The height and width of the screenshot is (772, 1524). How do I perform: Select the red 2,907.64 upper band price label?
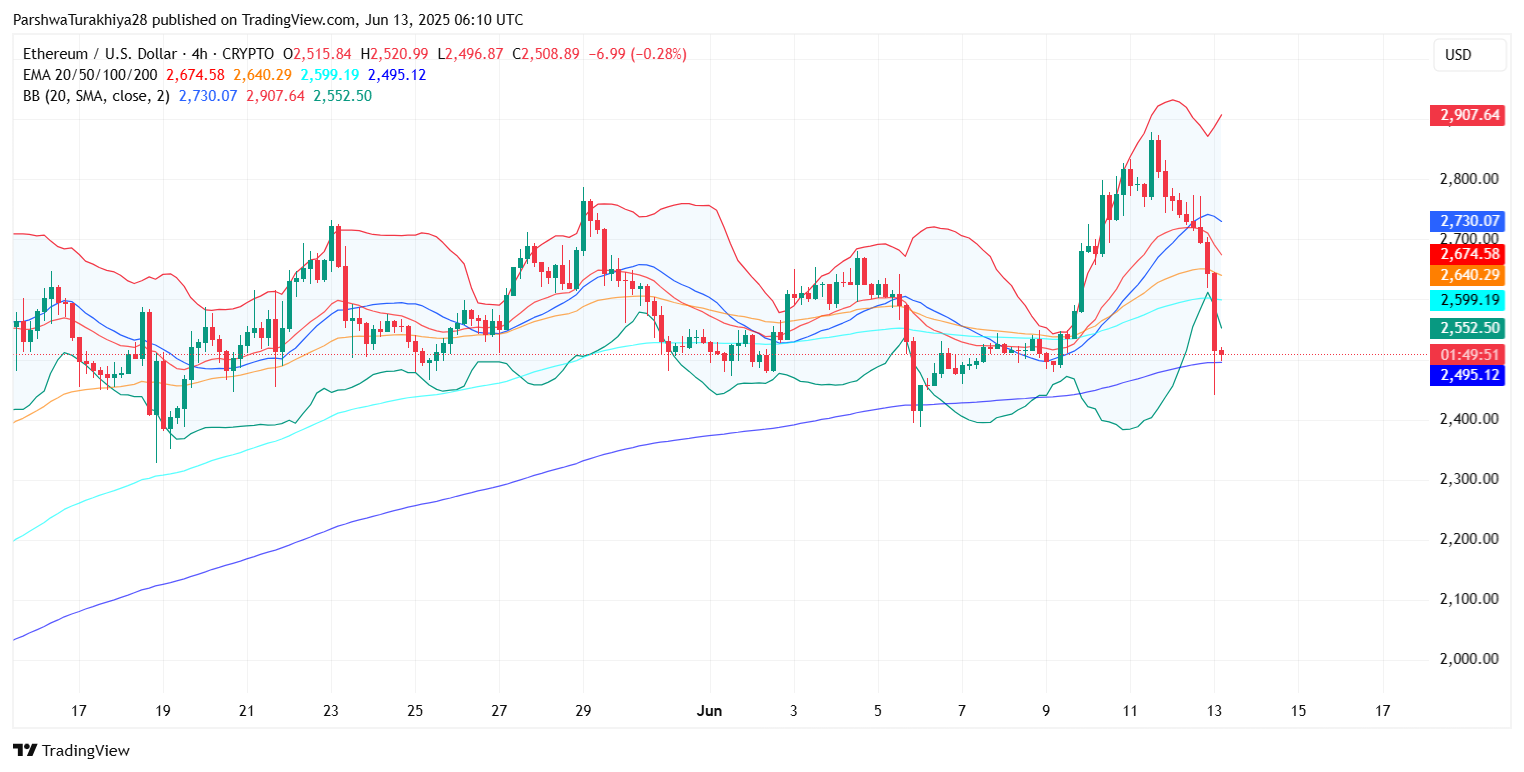click(x=1466, y=116)
